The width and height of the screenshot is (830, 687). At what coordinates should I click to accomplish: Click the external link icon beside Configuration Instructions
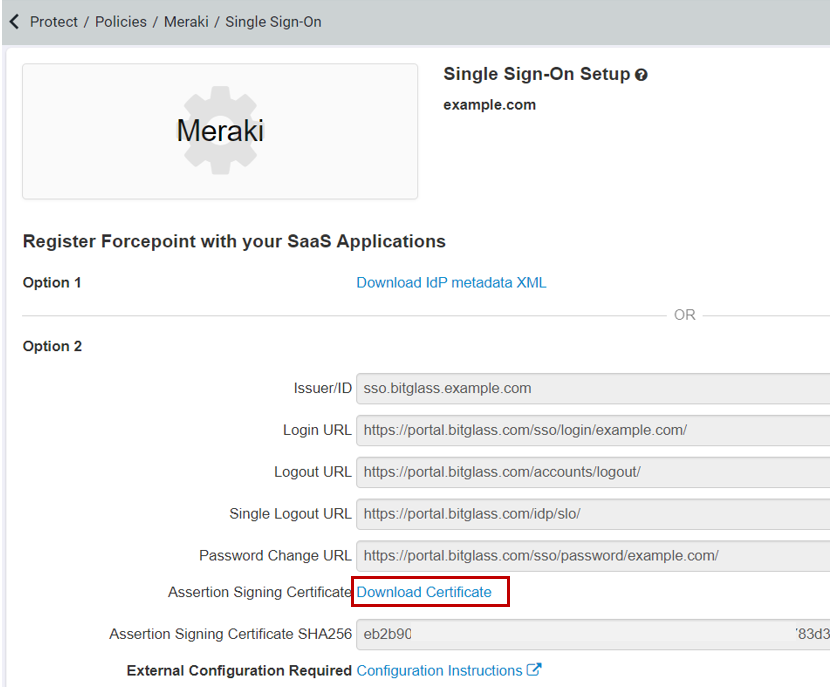533,670
